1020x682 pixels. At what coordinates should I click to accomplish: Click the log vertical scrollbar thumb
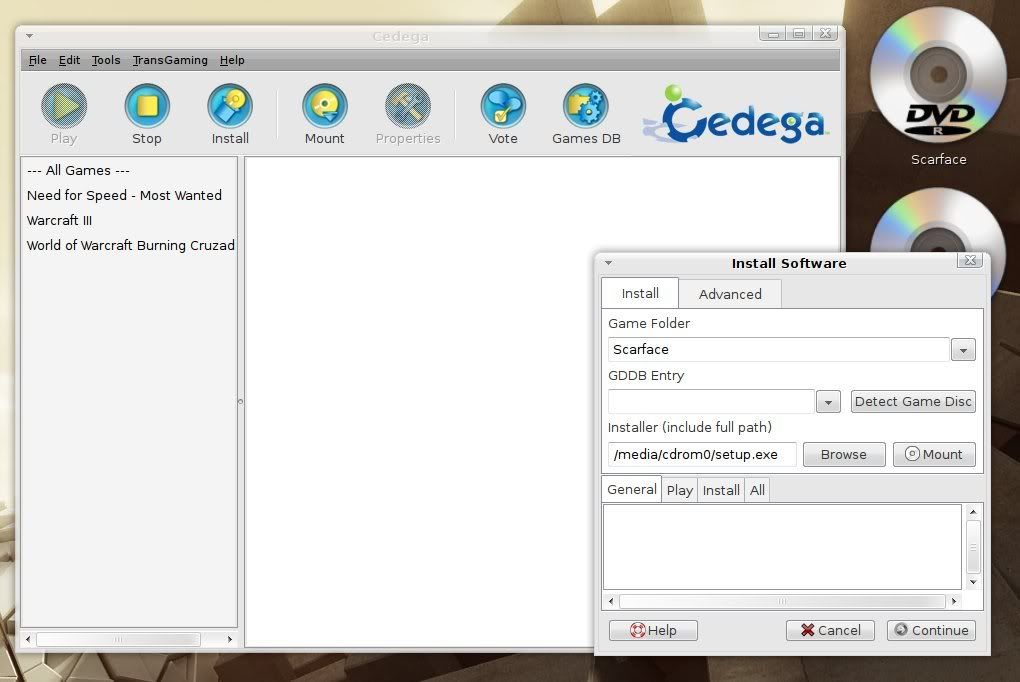973,547
